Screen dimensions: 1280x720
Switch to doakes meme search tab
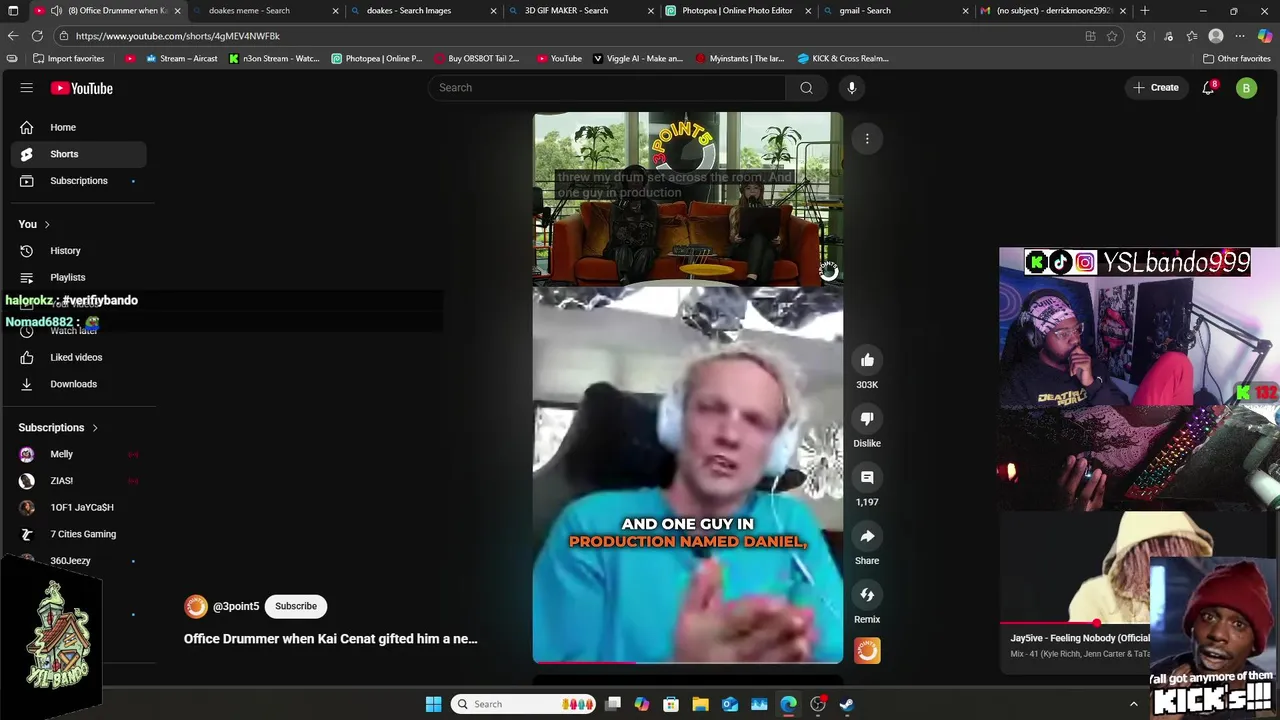click(263, 11)
